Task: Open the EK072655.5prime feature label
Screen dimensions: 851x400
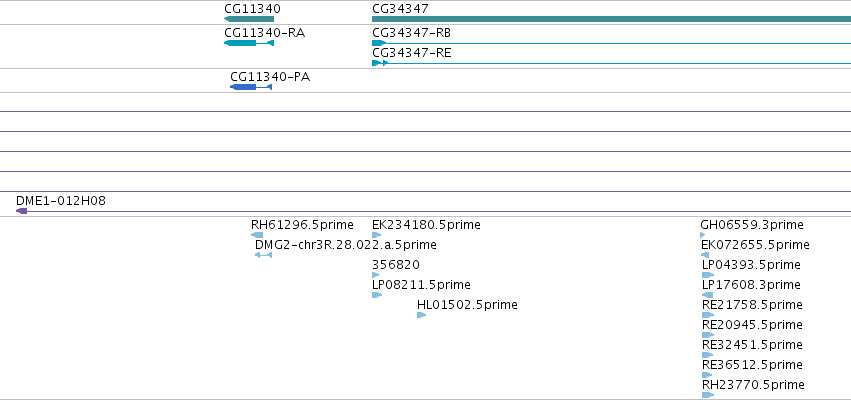Action: [x=755, y=245]
